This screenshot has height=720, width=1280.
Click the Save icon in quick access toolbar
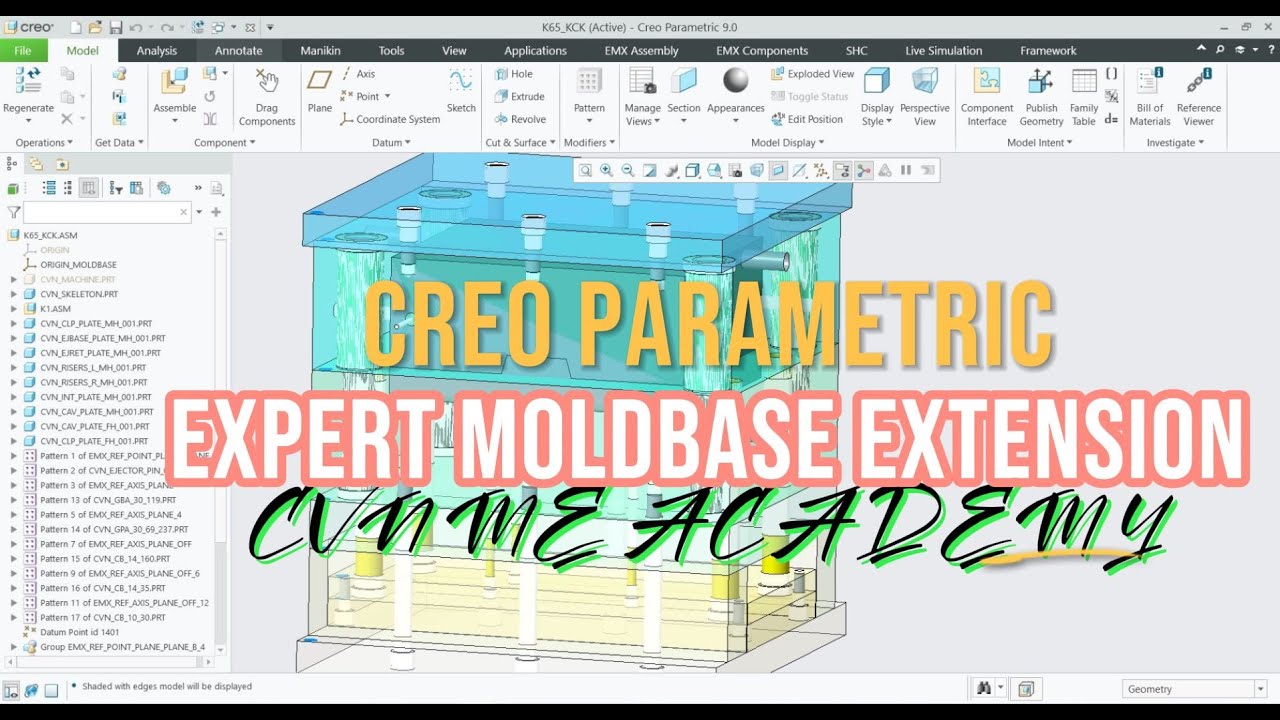tap(116, 27)
